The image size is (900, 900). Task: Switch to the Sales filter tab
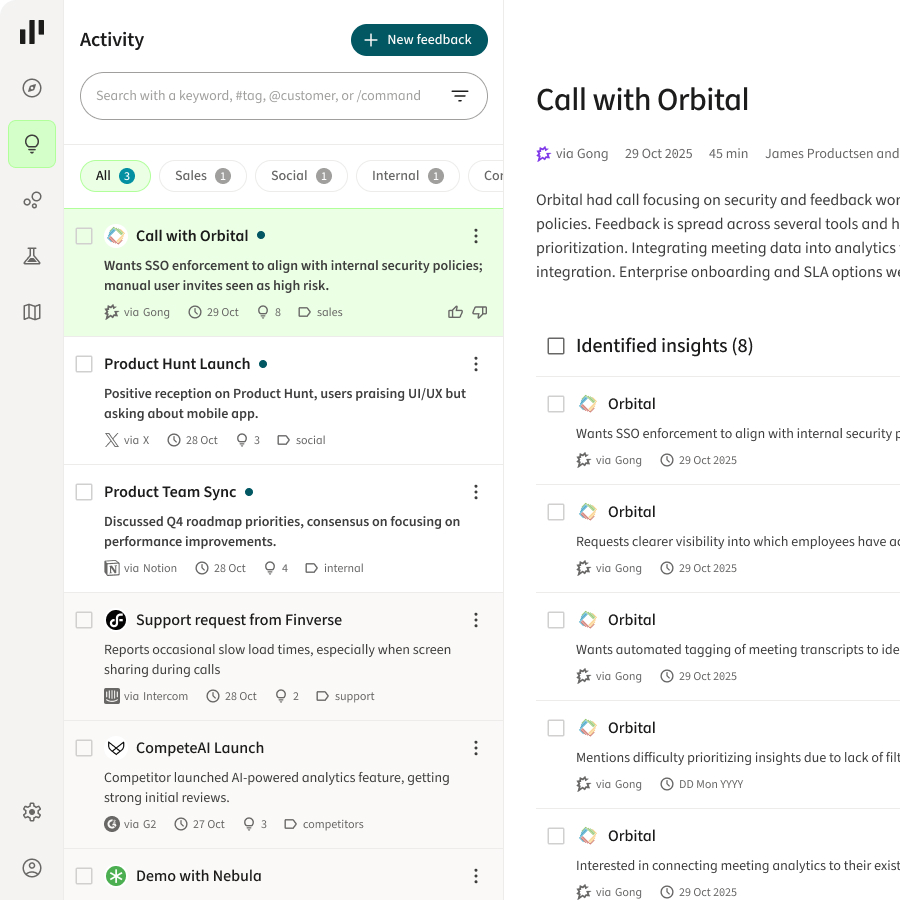coord(202,175)
